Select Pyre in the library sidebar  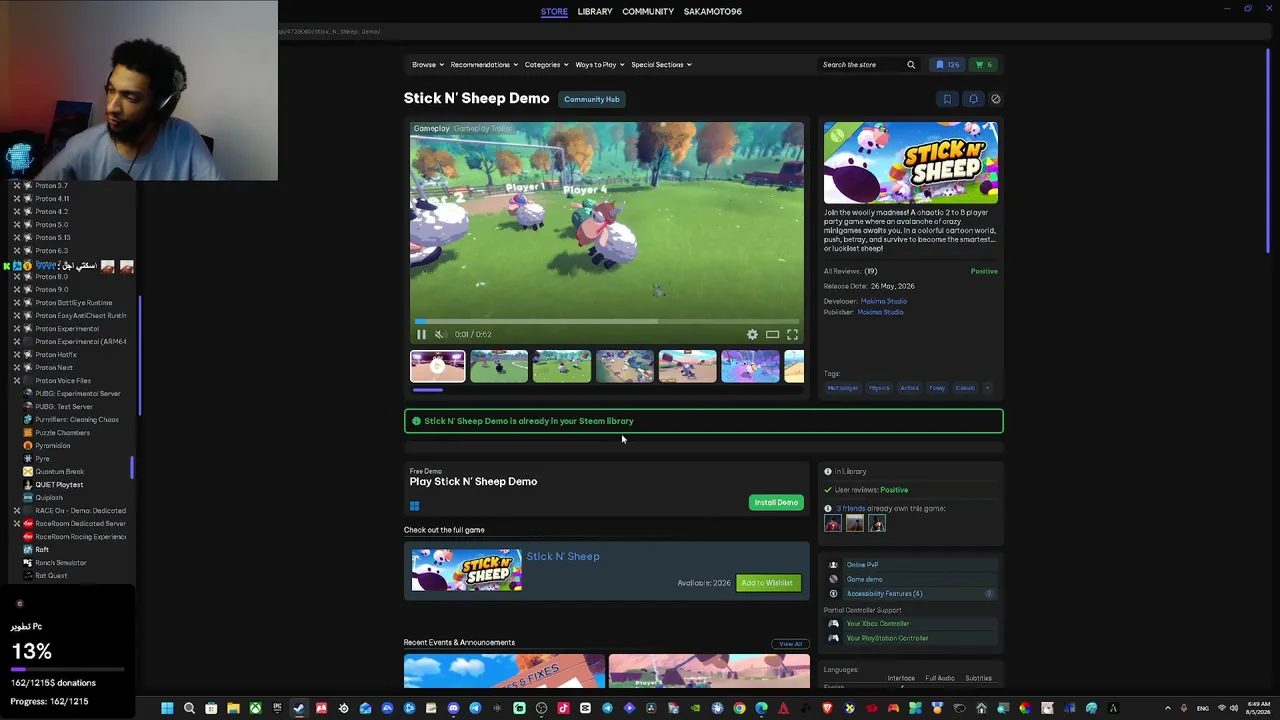42,459
